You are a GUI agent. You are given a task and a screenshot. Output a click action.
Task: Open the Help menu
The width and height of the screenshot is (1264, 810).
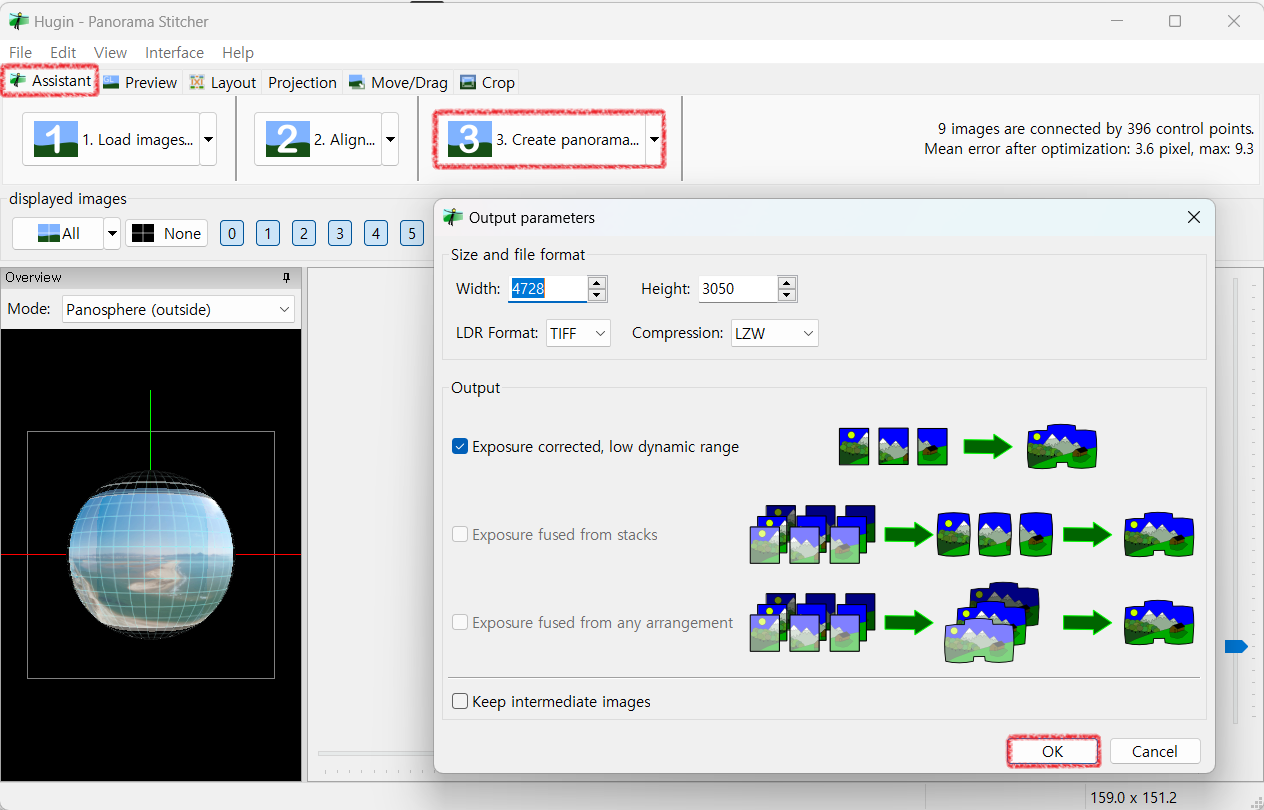coord(238,53)
